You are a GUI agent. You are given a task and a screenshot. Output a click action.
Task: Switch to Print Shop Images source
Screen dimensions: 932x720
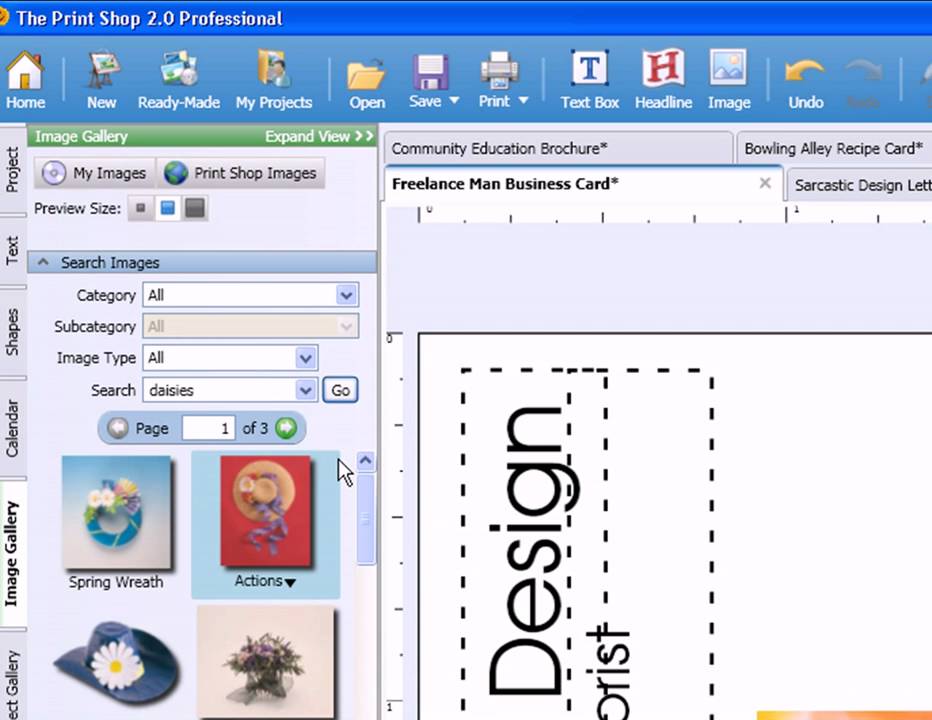241,173
